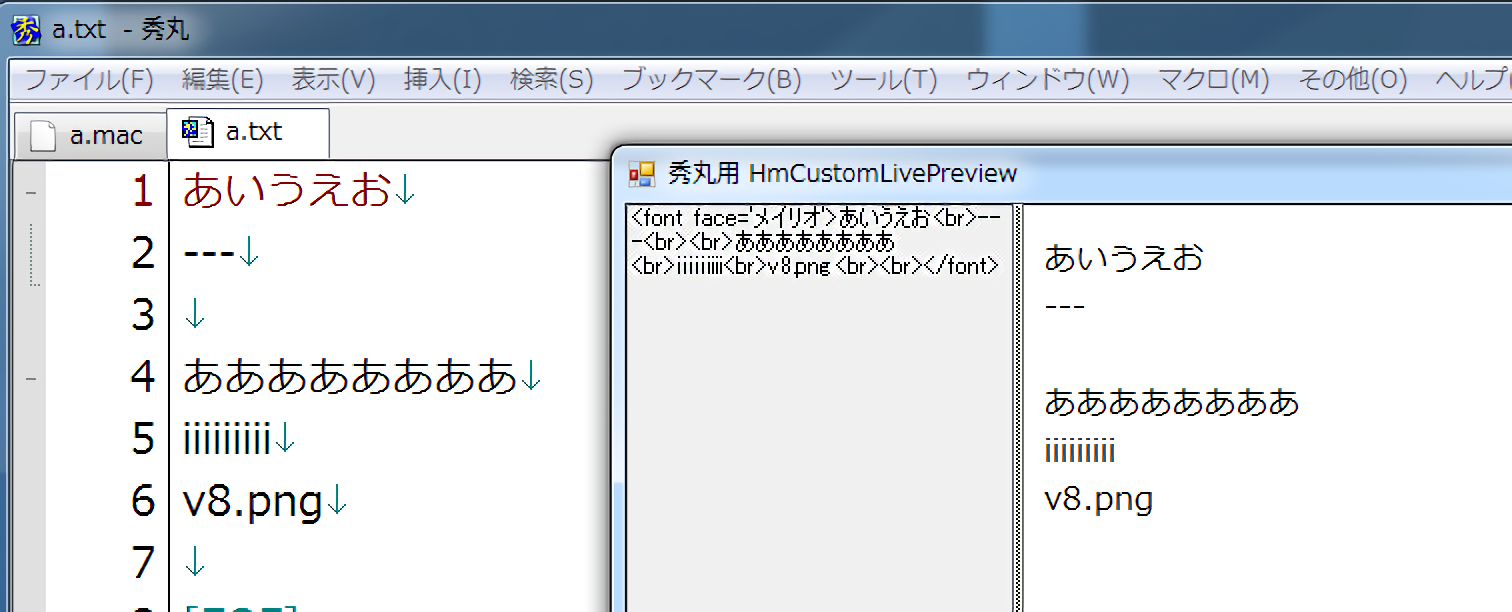
Task: Open the 編集(E) menu
Action: [x=222, y=80]
